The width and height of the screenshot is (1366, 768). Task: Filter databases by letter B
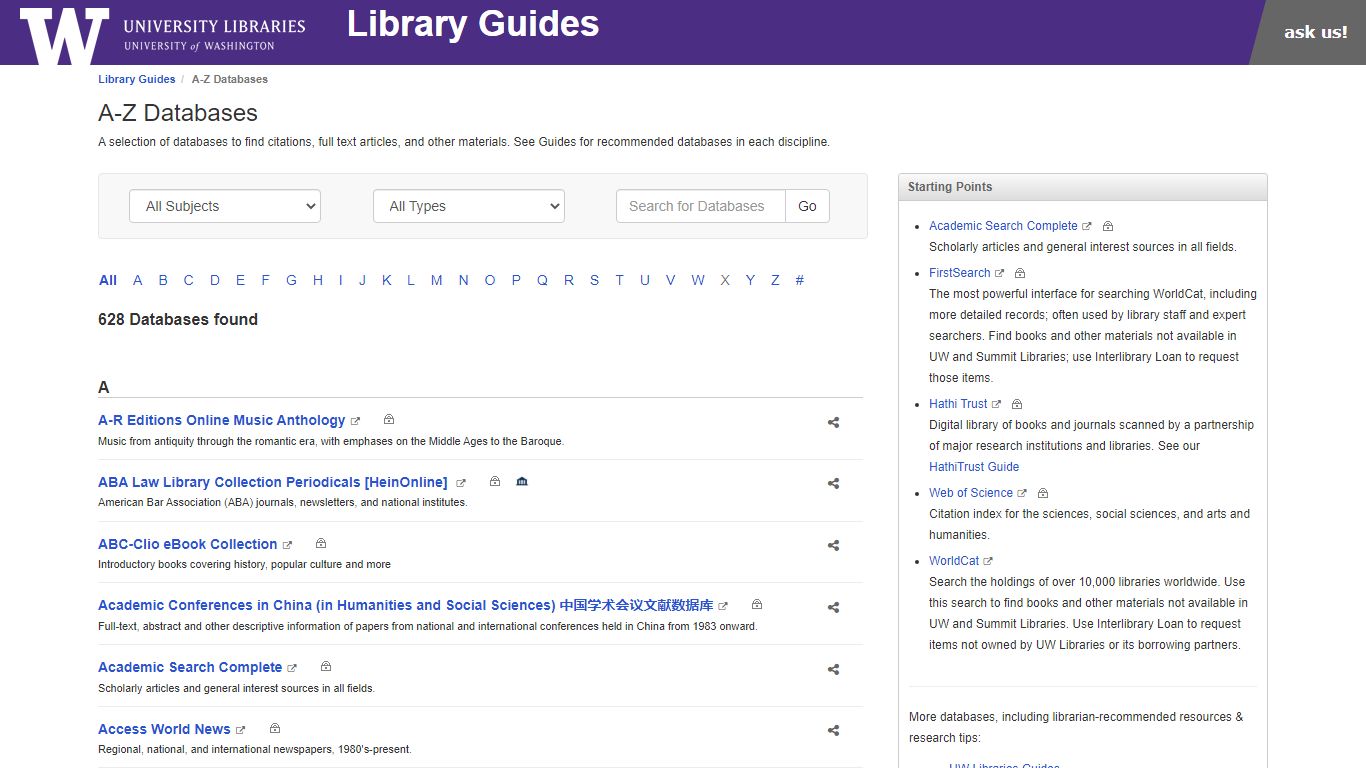click(x=163, y=280)
